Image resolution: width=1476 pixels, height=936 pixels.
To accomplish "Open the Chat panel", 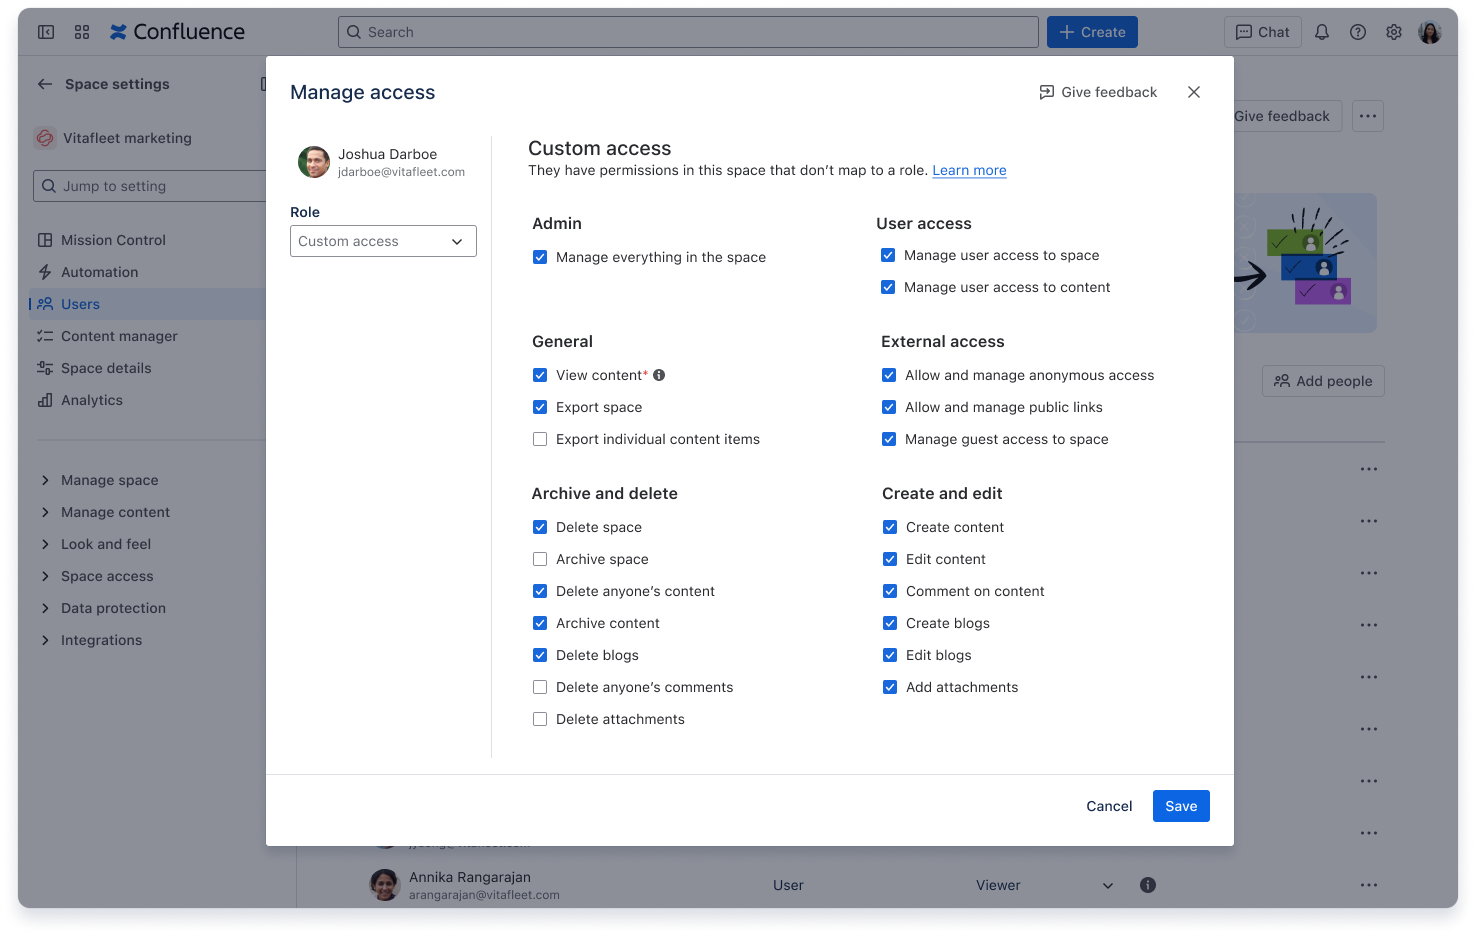I will 1262,31.
